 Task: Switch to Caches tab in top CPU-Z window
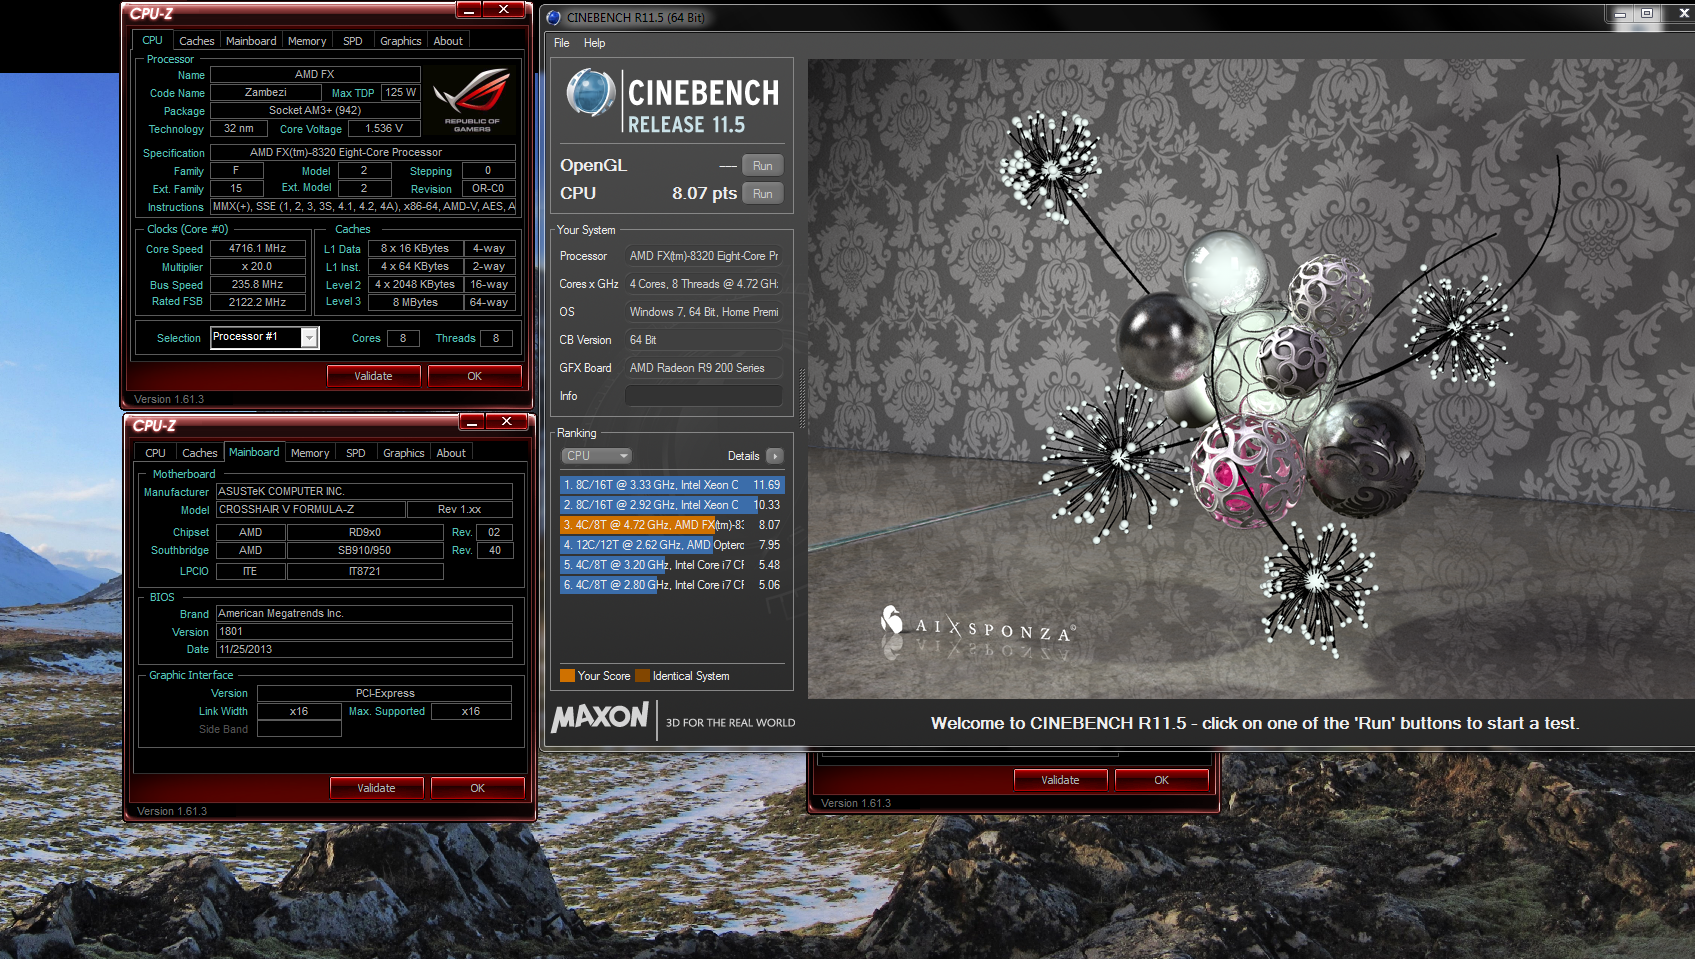(196, 41)
